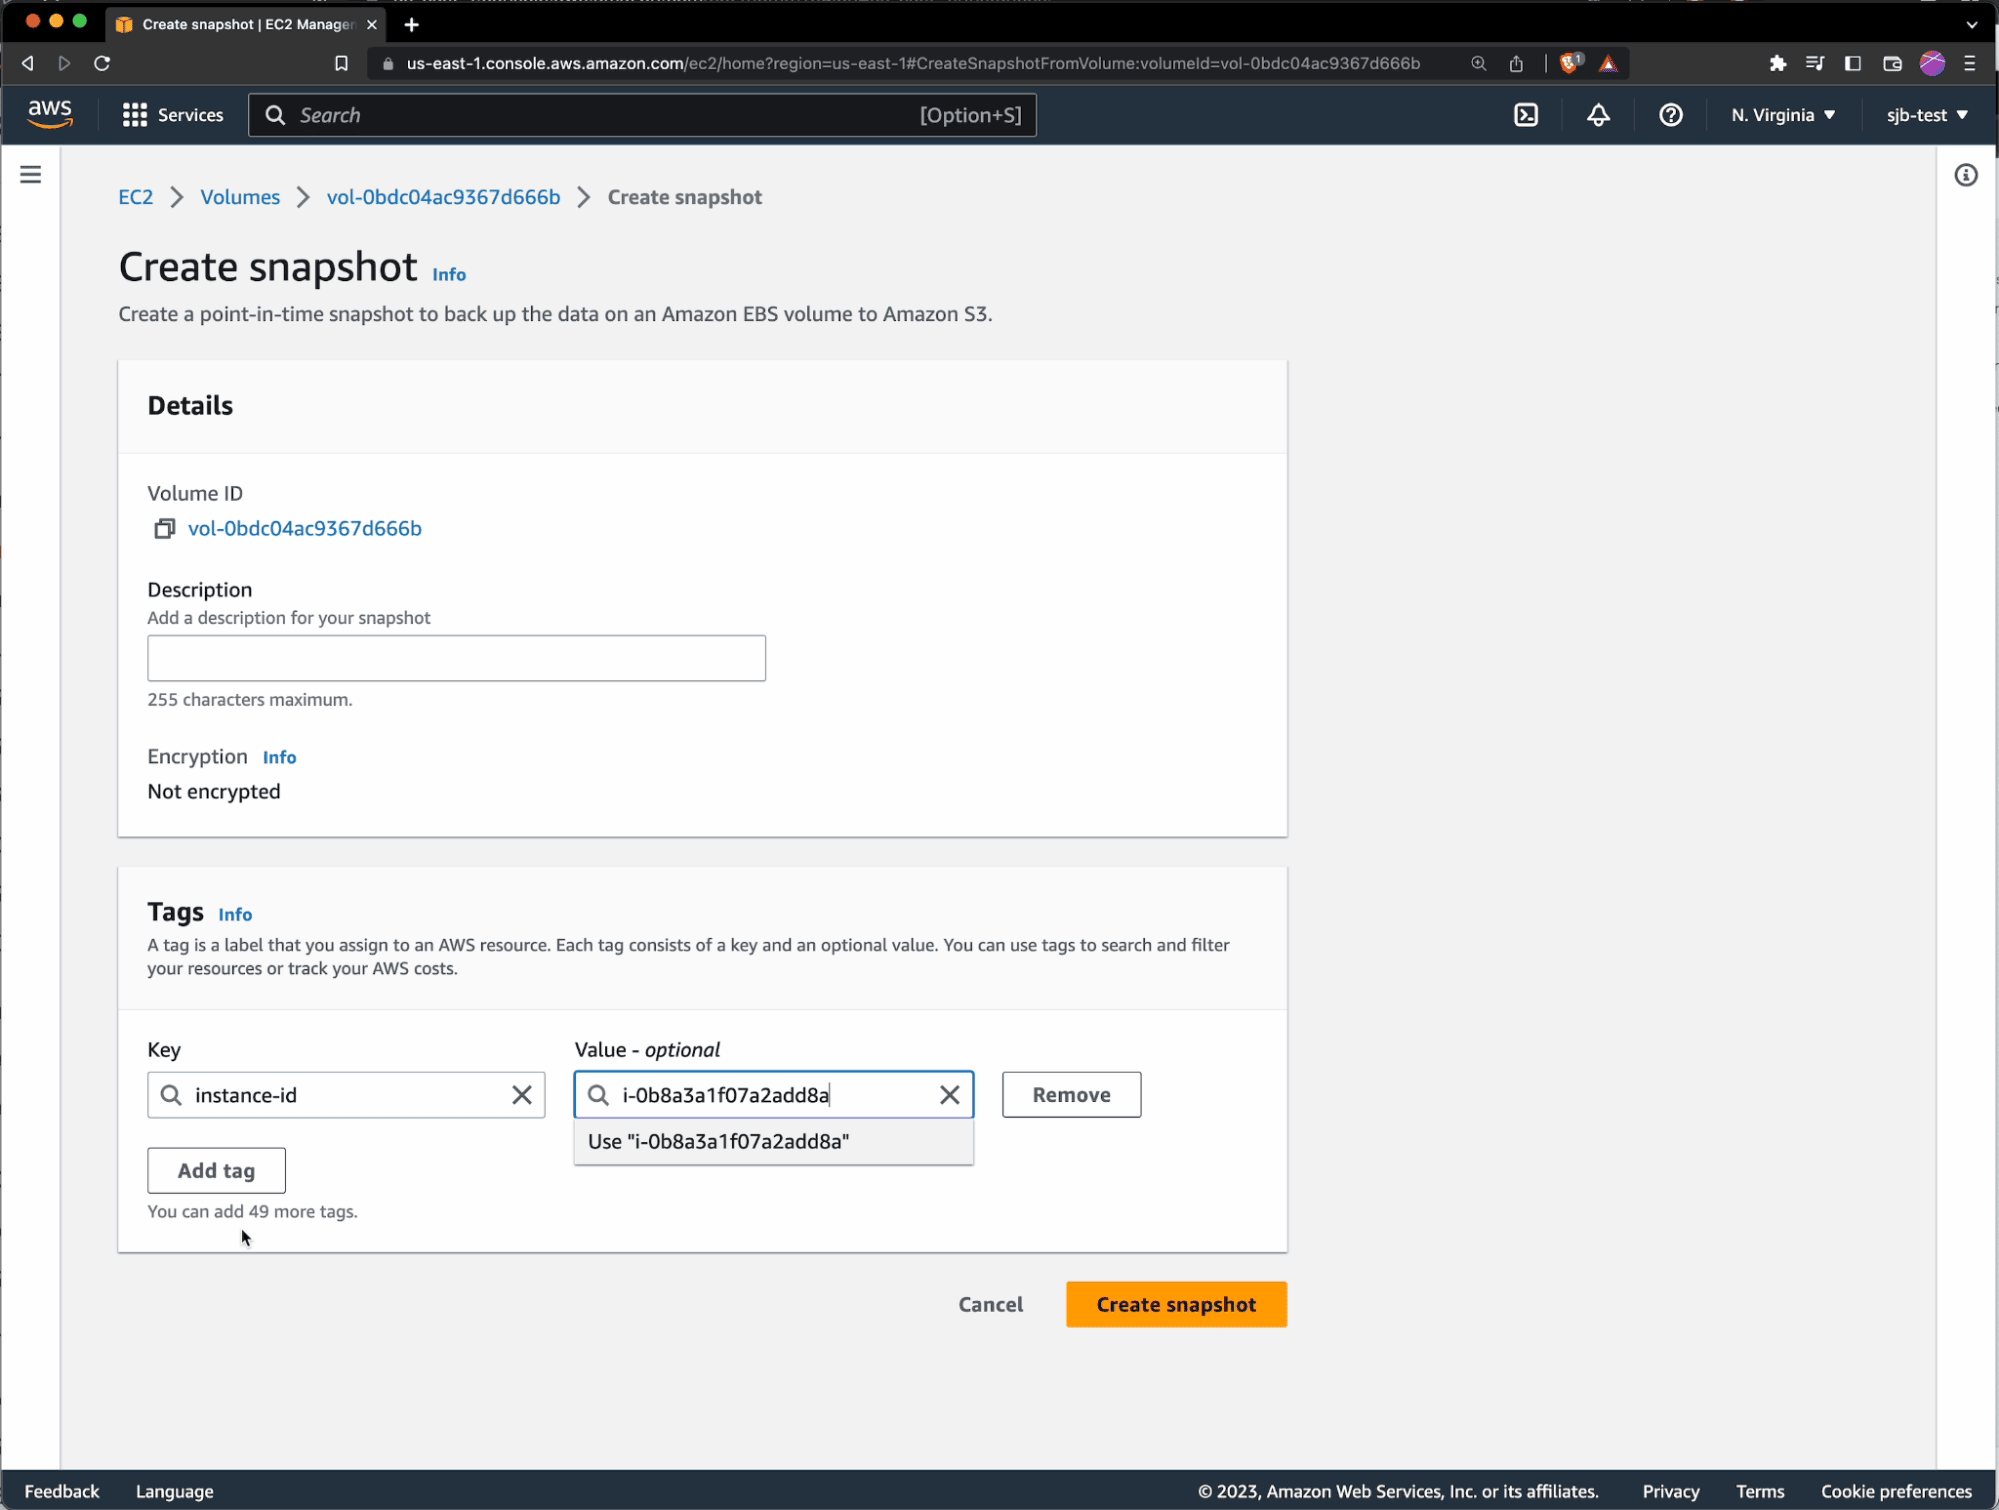Open the volume breadcrumb vol-0bdc04ac9367d666b
The width and height of the screenshot is (1999, 1510).
[x=443, y=197]
